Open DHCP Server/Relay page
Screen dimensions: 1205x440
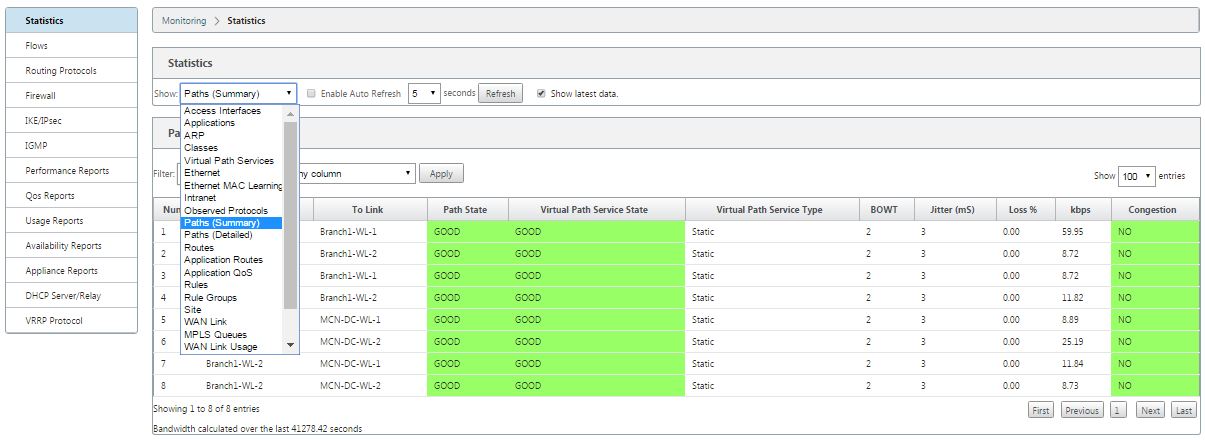click(71, 296)
